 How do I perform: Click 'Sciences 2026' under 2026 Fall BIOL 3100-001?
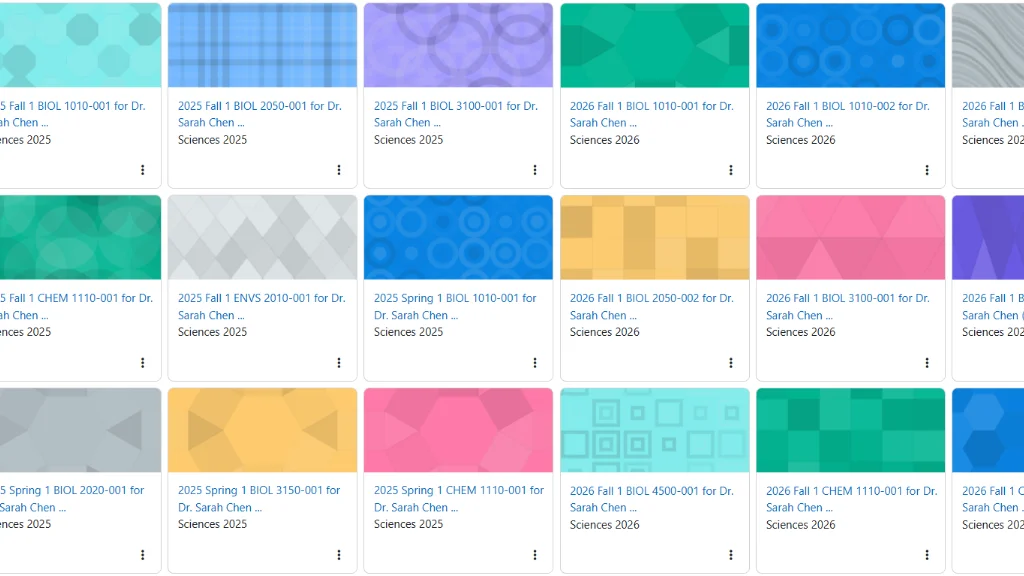click(800, 332)
